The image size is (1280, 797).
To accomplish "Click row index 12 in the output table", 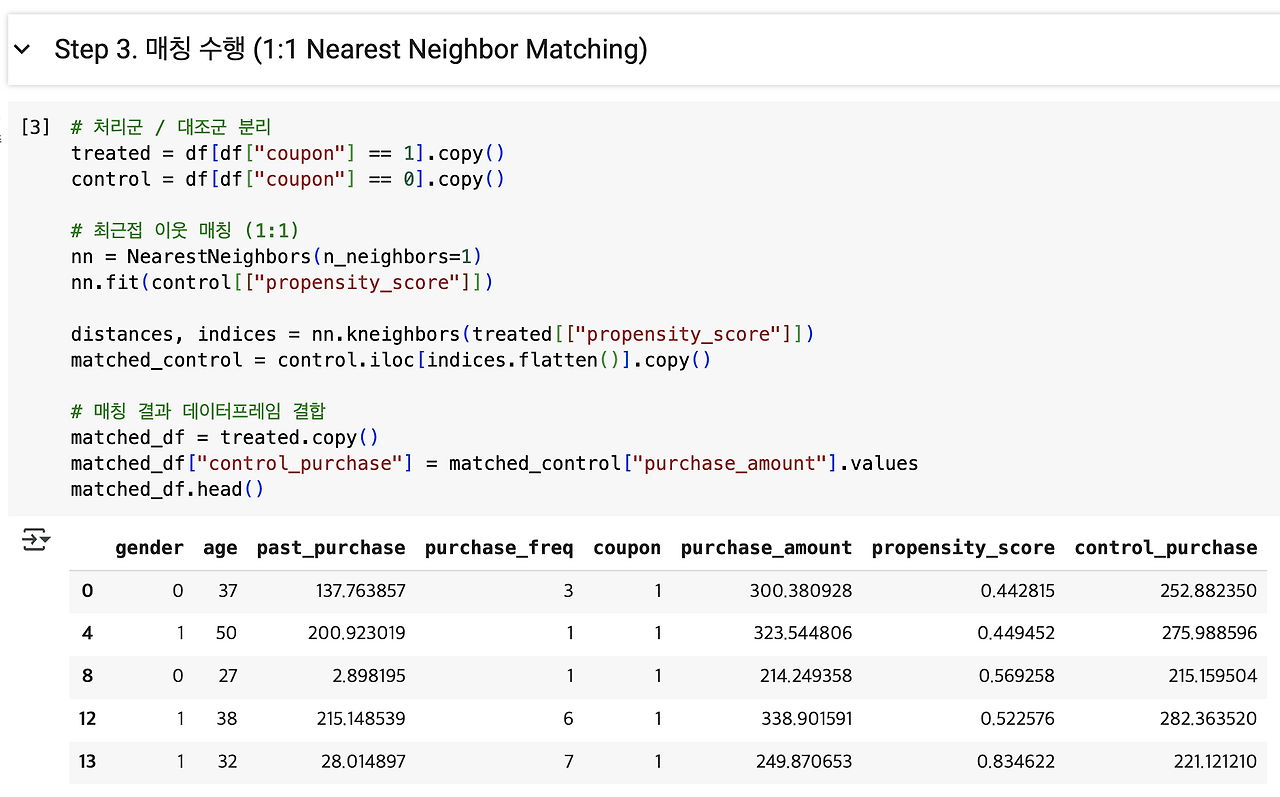I will coord(87,718).
